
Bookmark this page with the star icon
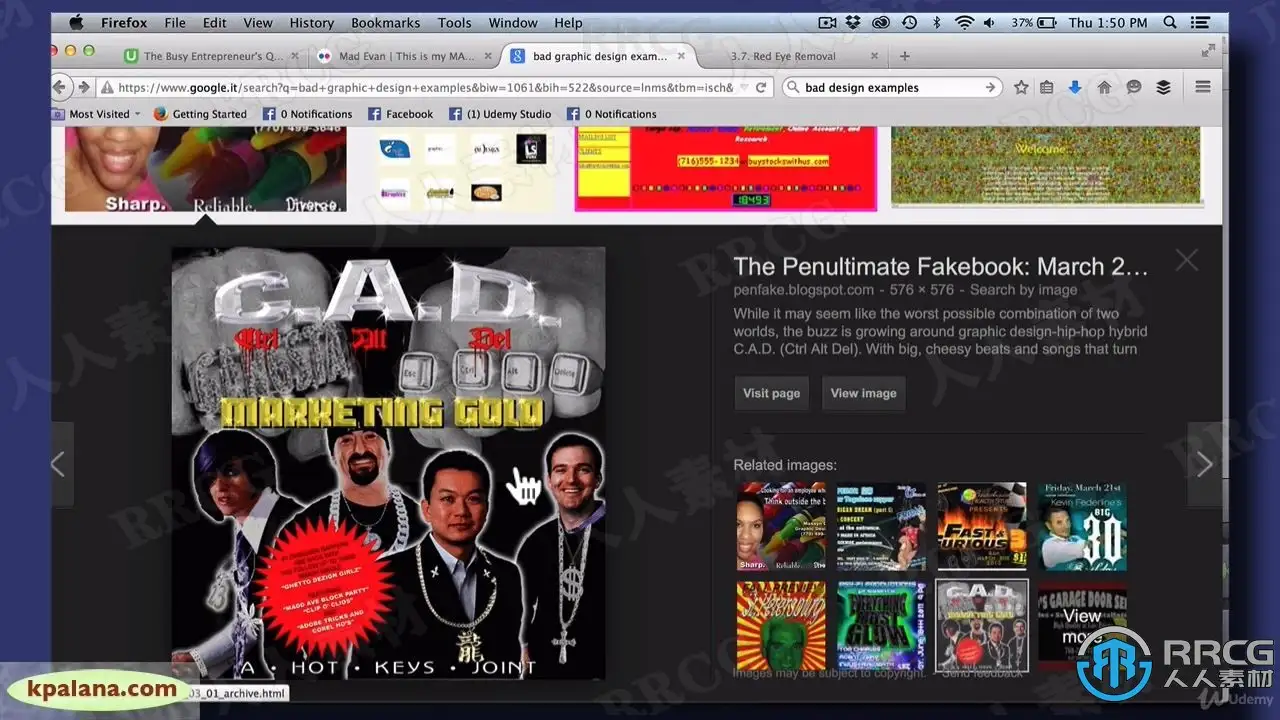[x=1021, y=87]
